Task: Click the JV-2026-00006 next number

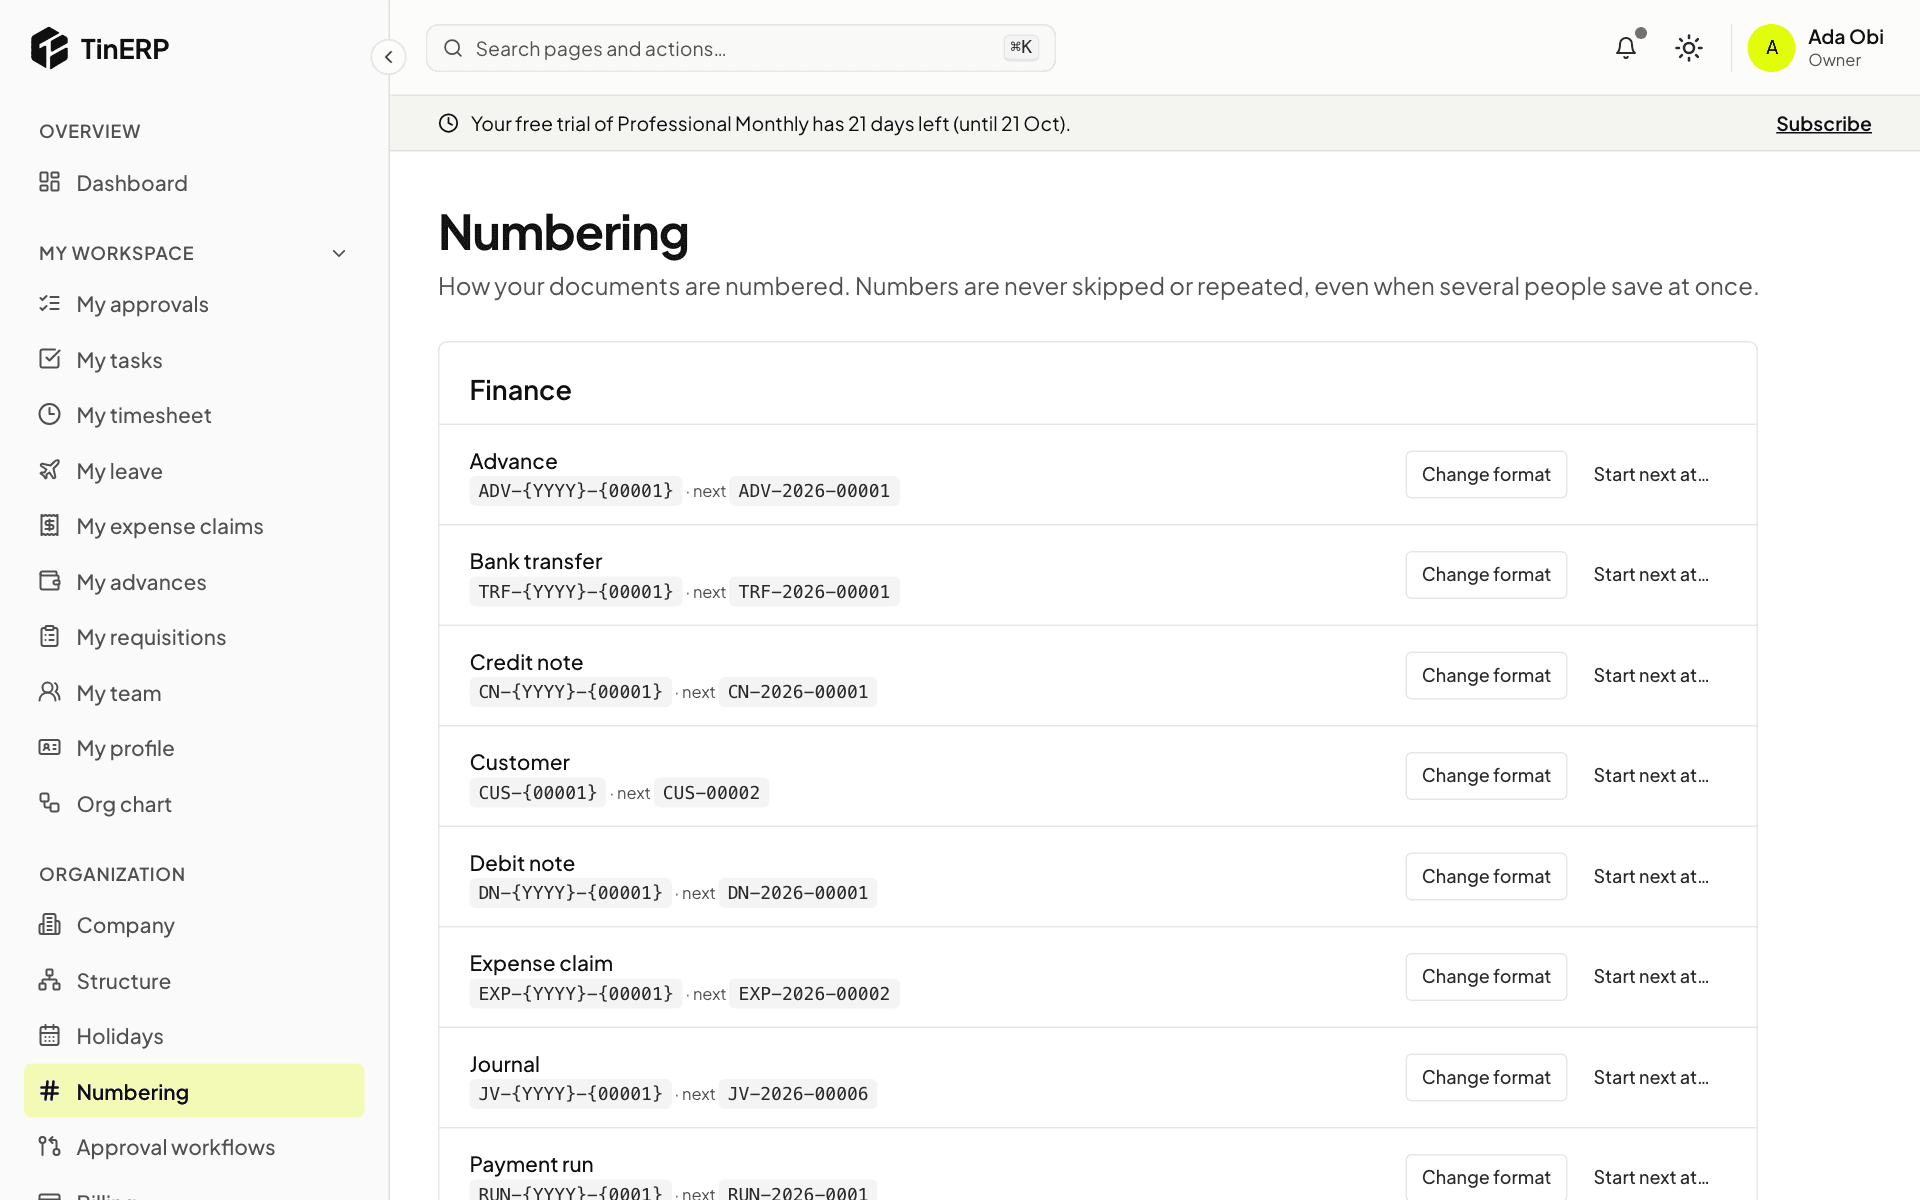Action: 798,1094
